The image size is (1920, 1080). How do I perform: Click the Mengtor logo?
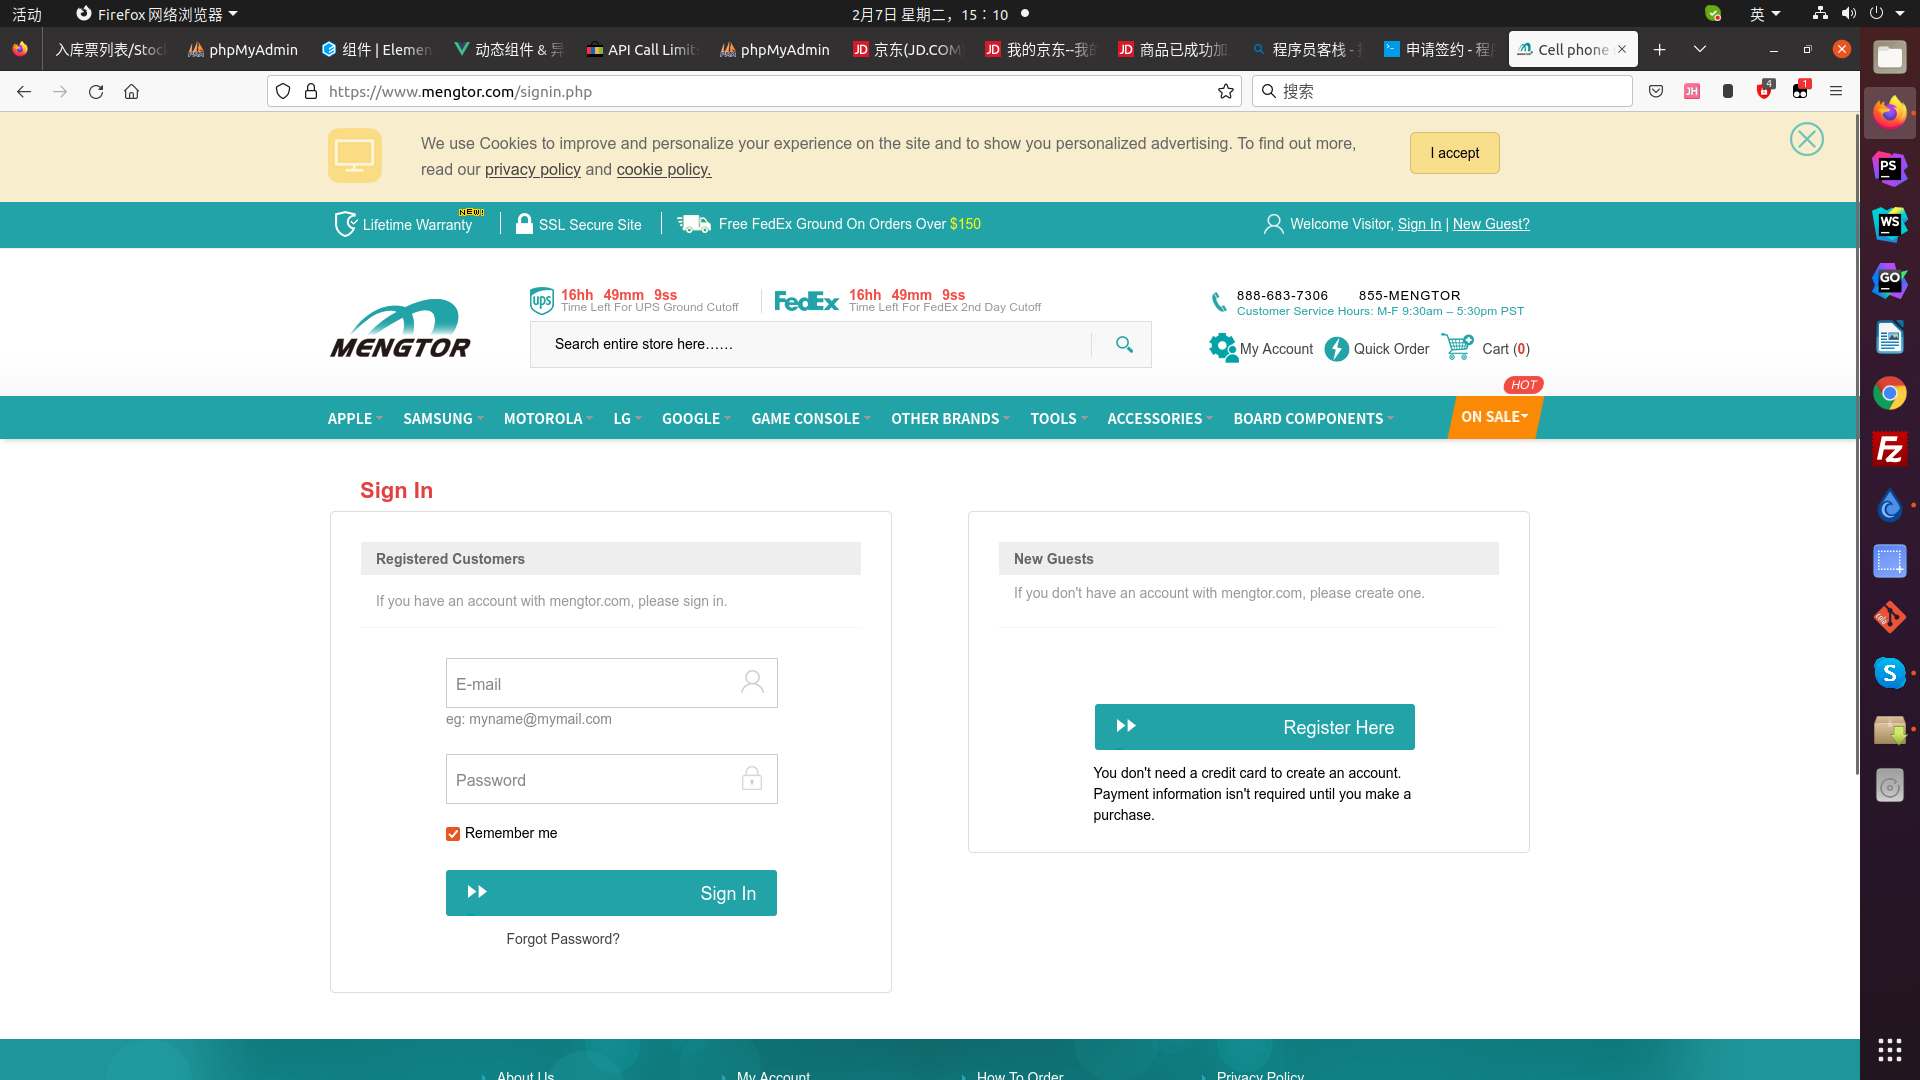[401, 329]
